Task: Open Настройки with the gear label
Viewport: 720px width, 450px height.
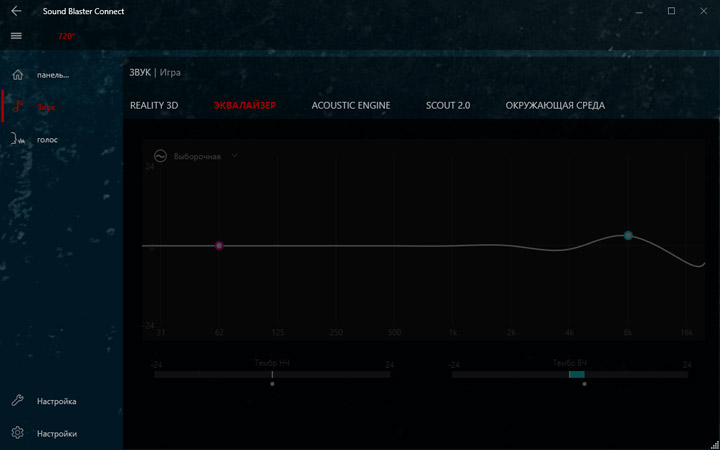Action: [x=56, y=433]
